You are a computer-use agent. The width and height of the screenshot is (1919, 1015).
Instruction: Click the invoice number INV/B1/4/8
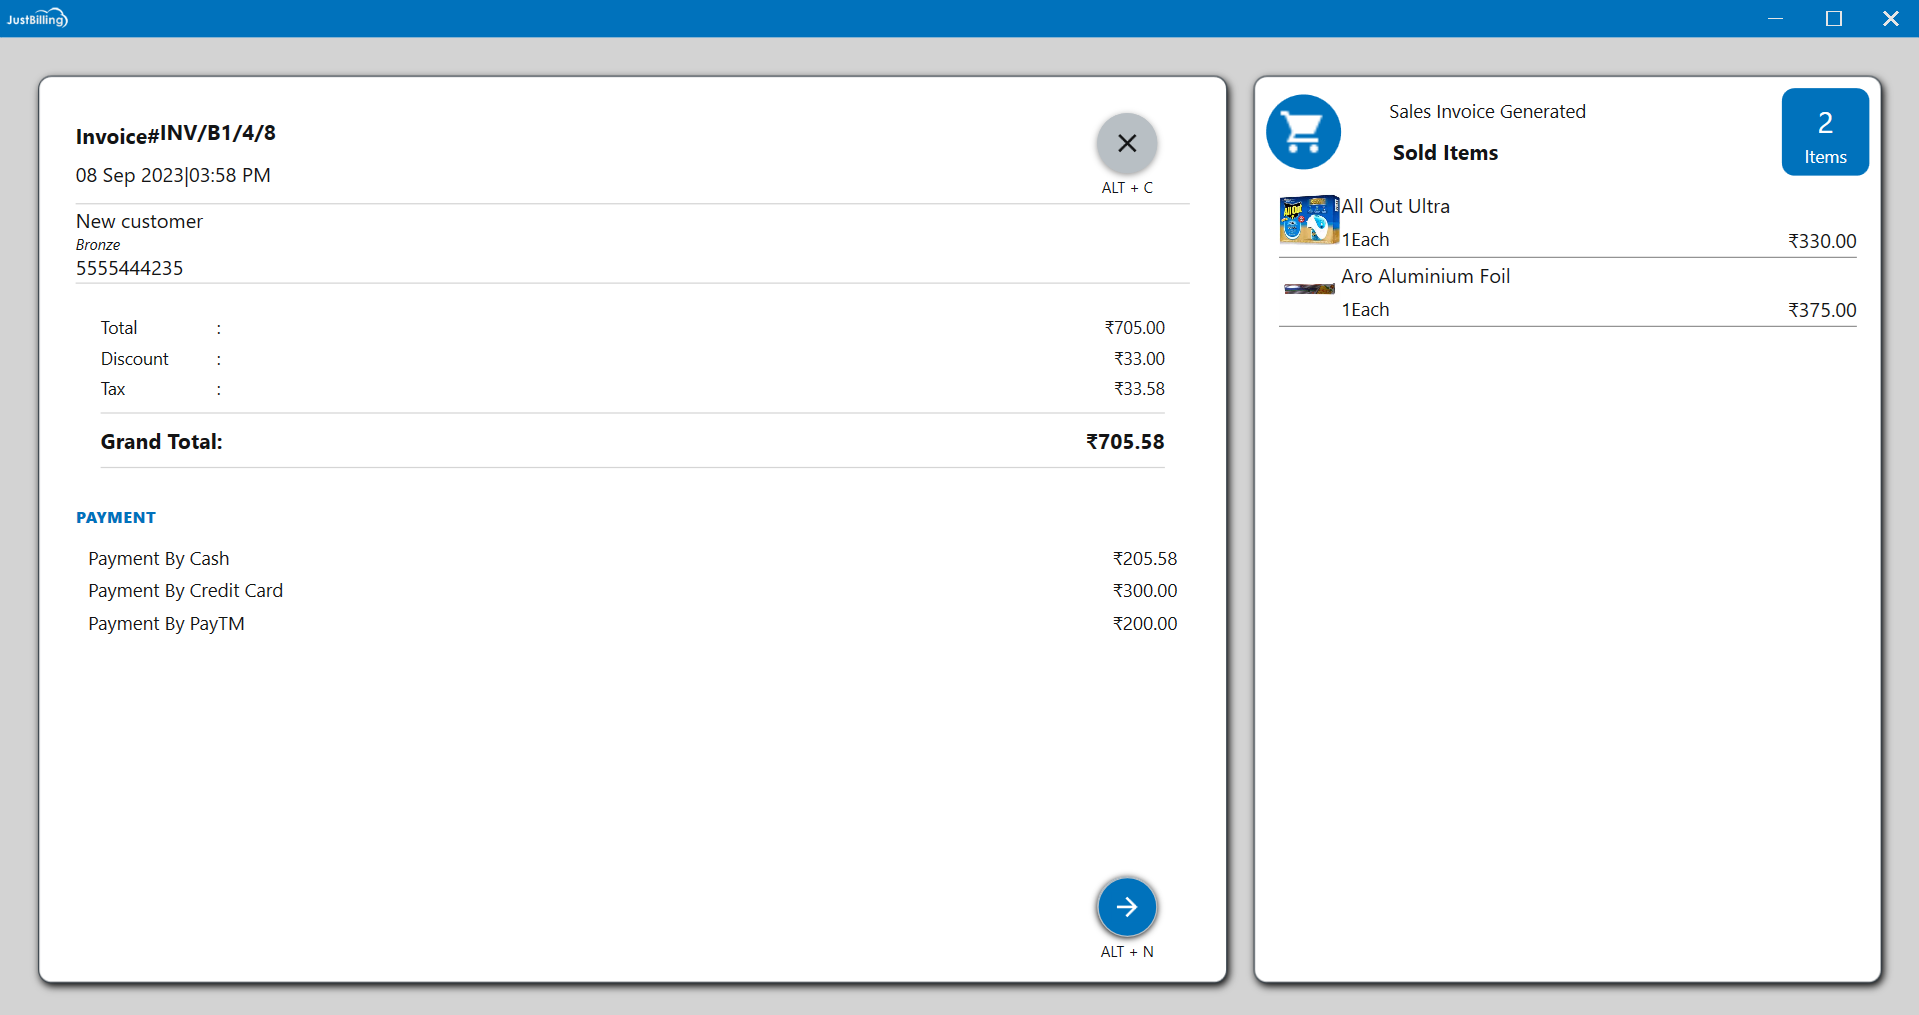pos(218,134)
